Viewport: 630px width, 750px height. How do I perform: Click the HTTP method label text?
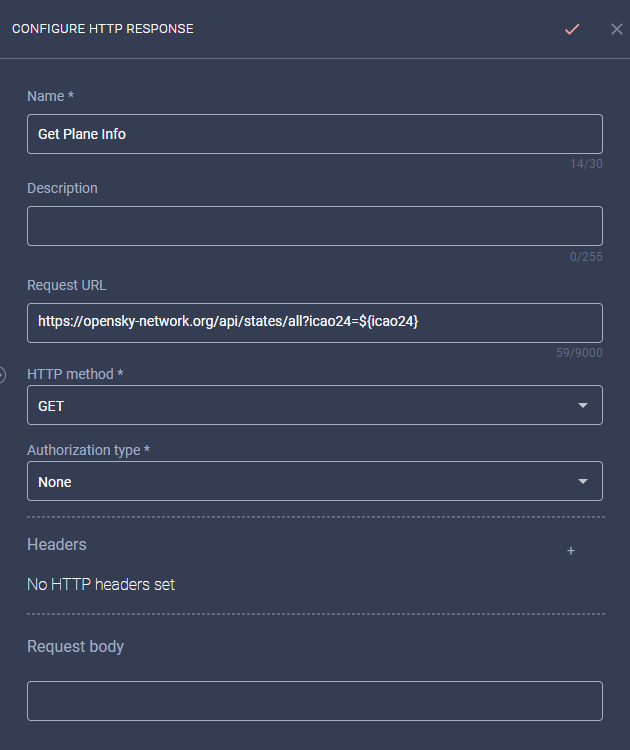pyautogui.click(x=75, y=374)
